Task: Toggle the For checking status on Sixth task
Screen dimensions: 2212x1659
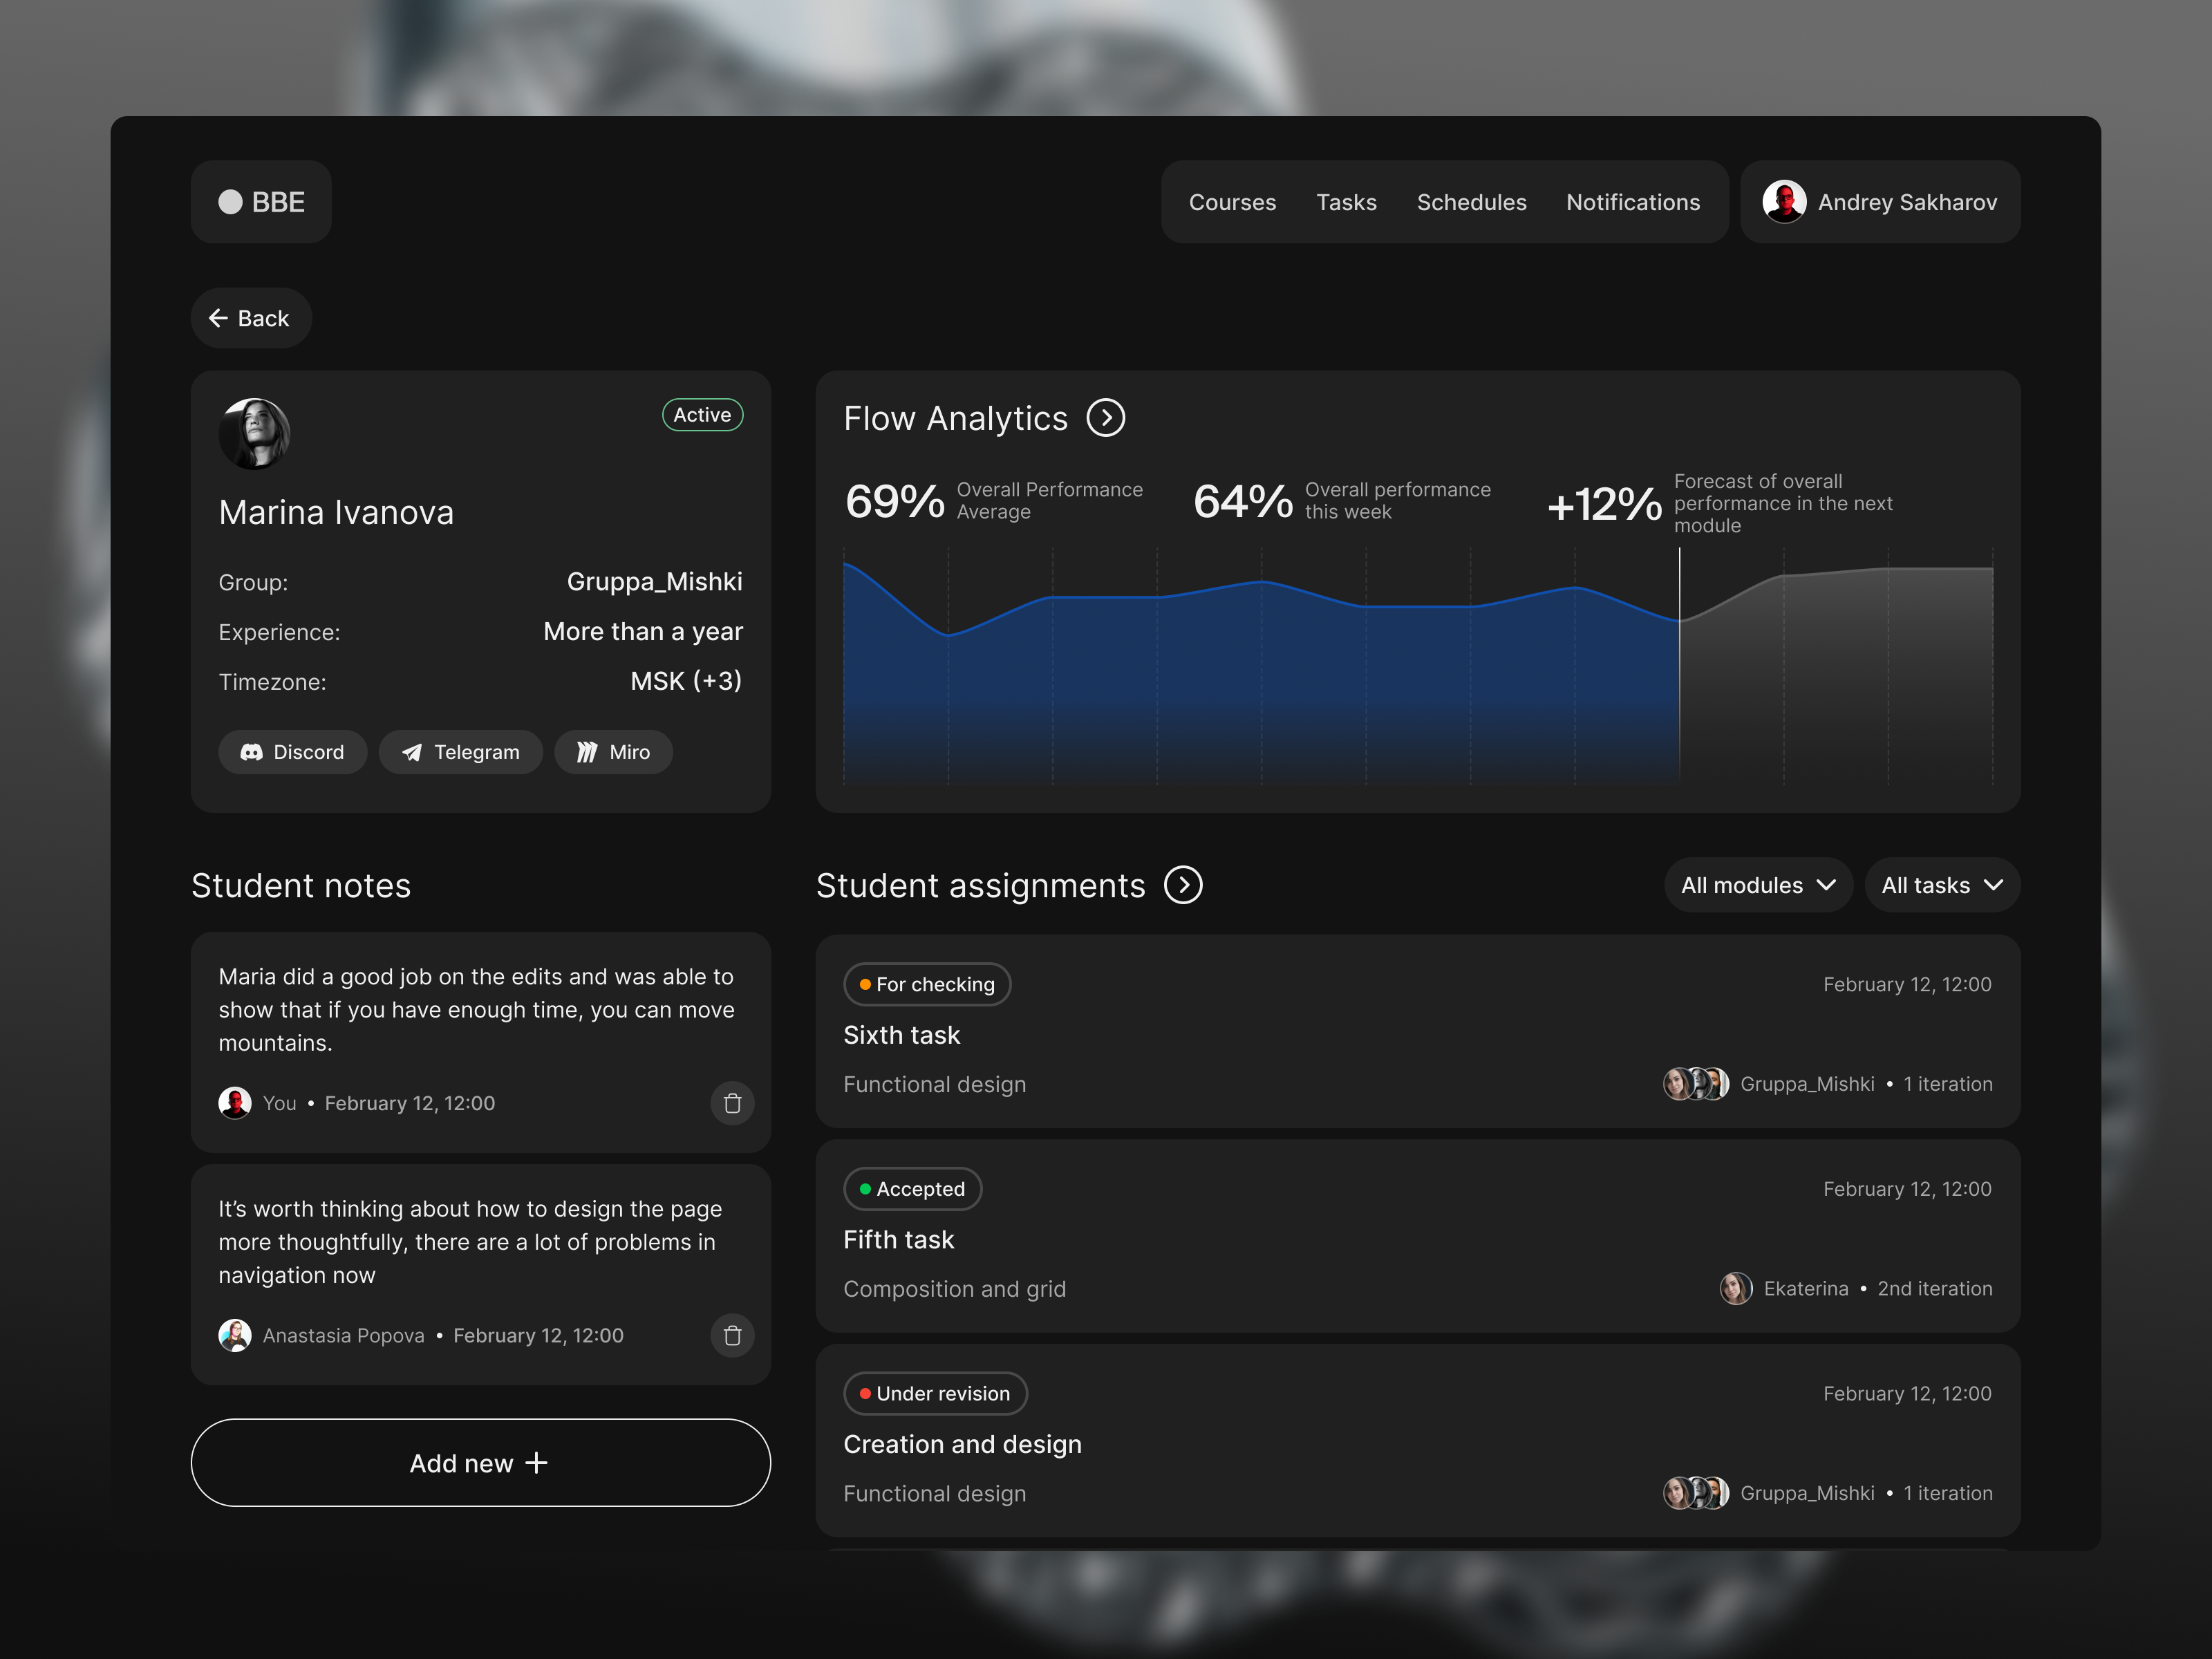Action: pos(926,984)
